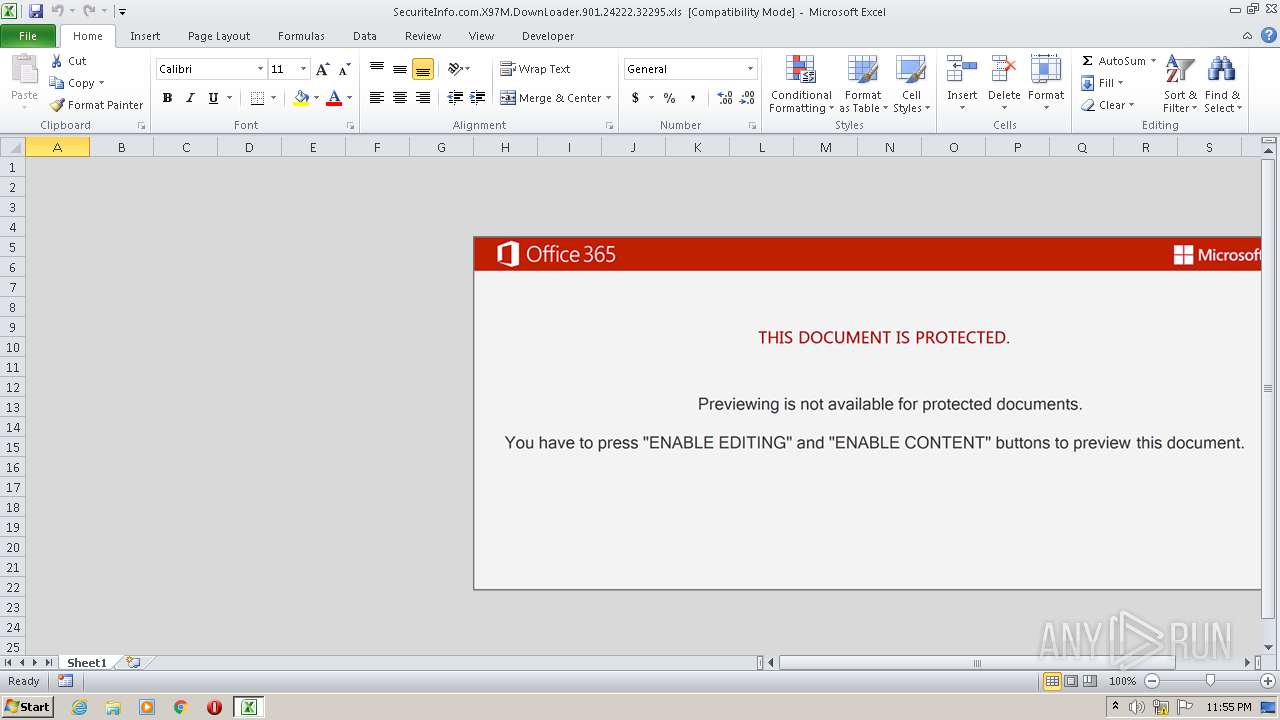Select column A header
The width and height of the screenshot is (1280, 720).
(x=57, y=147)
